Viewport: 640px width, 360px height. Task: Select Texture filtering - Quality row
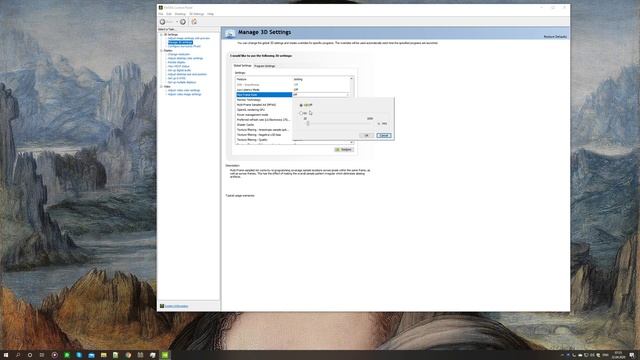click(x=264, y=140)
